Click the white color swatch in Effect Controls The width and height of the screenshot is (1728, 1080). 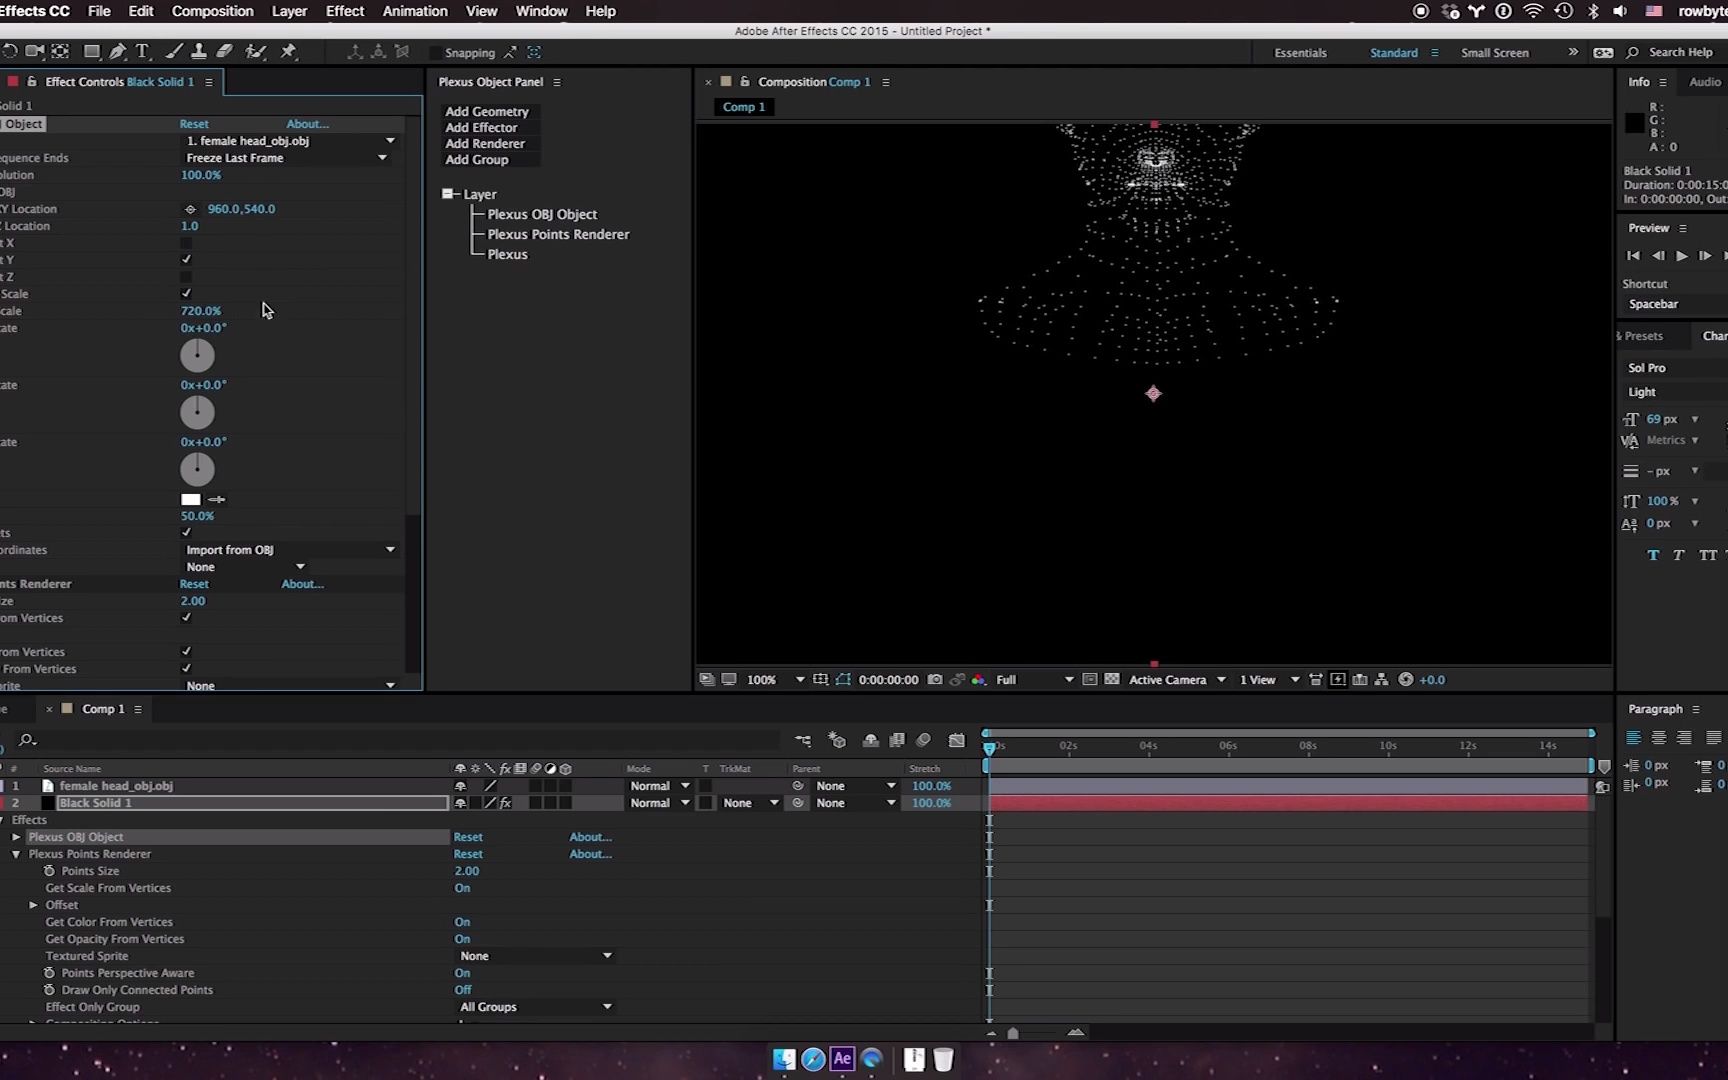[191, 499]
